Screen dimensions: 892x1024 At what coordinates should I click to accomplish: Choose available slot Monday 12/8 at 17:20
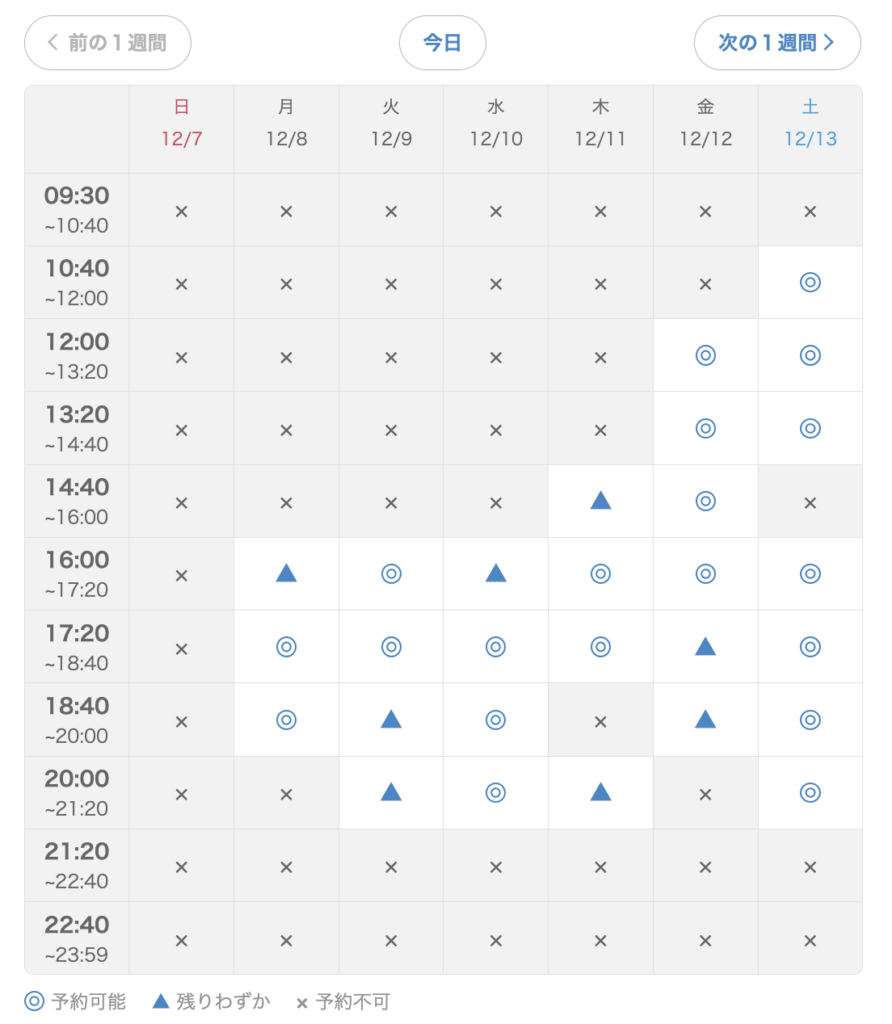(x=286, y=647)
